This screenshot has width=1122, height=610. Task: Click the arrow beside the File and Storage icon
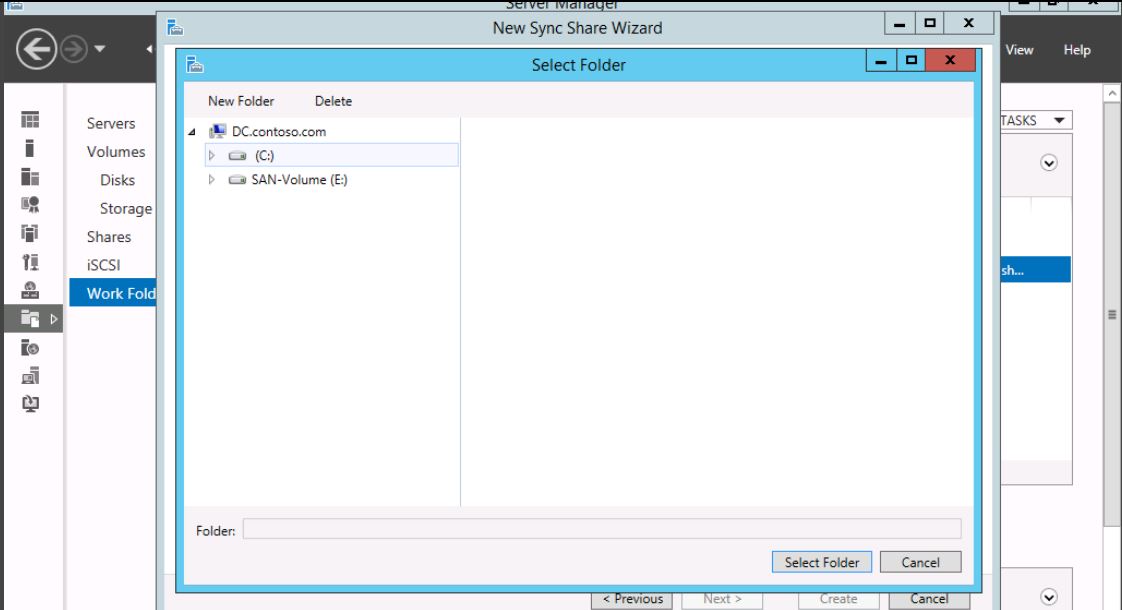click(54, 319)
